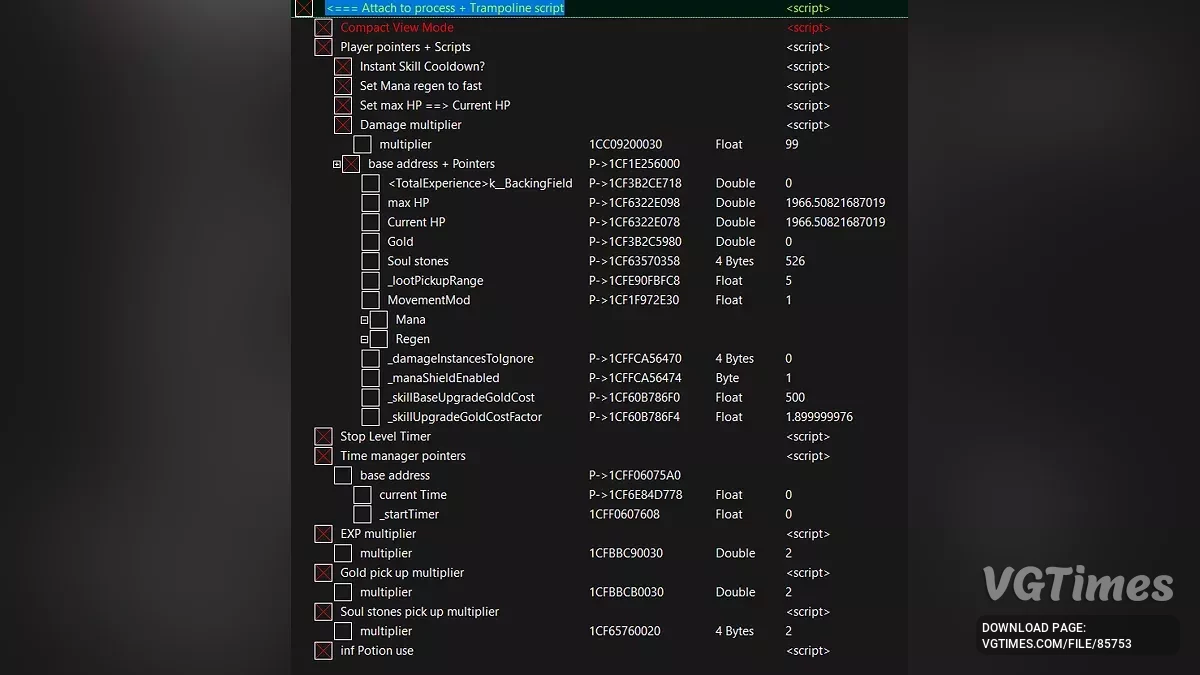Viewport: 1200px width, 675px height.
Task: Click the value 1.899999976
Action: [x=819, y=417]
